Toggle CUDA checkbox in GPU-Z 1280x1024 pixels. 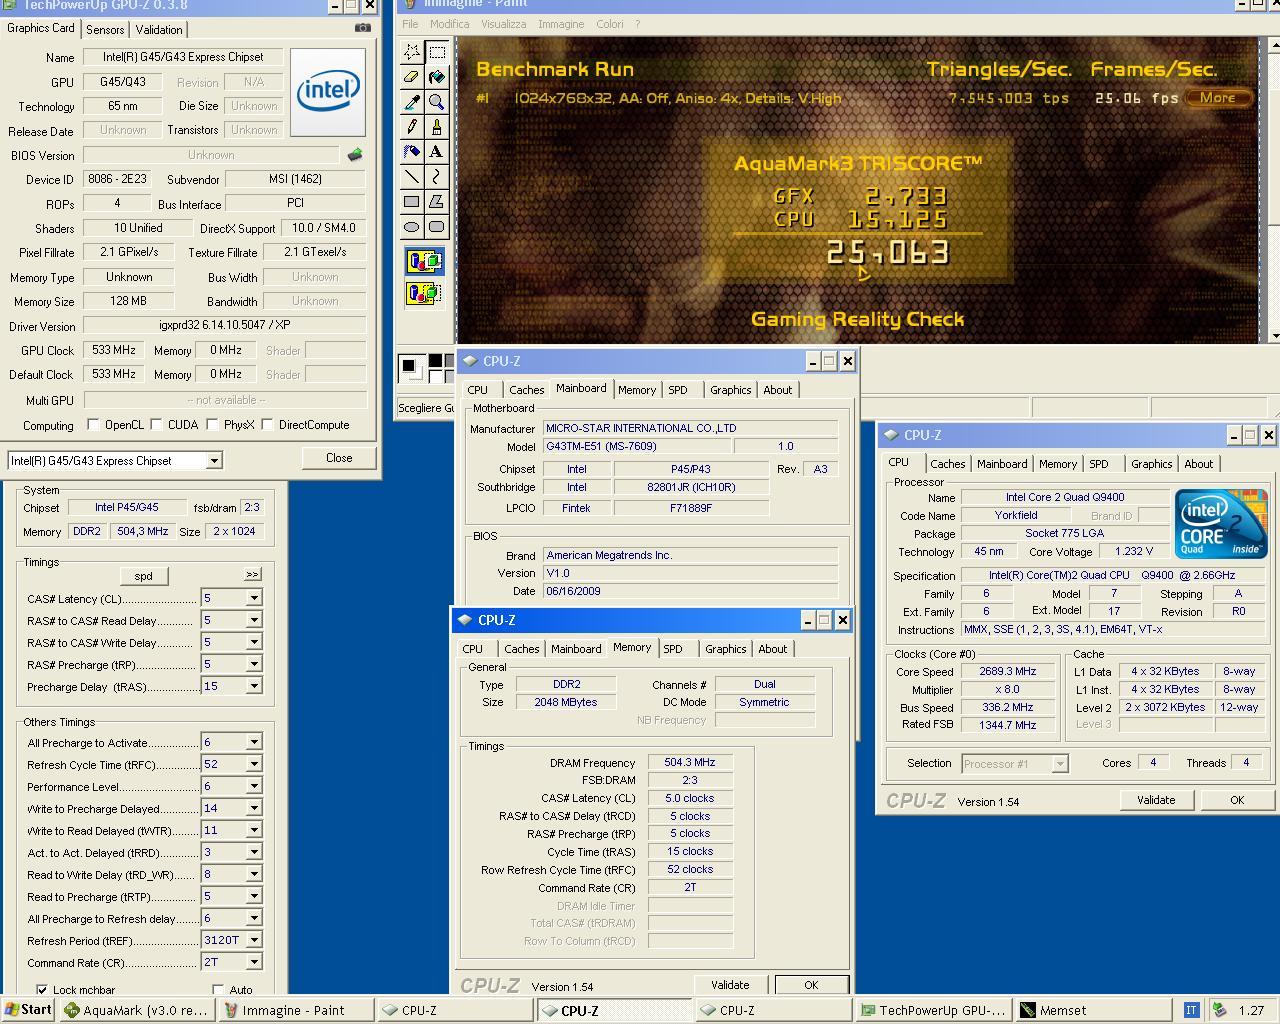click(157, 425)
